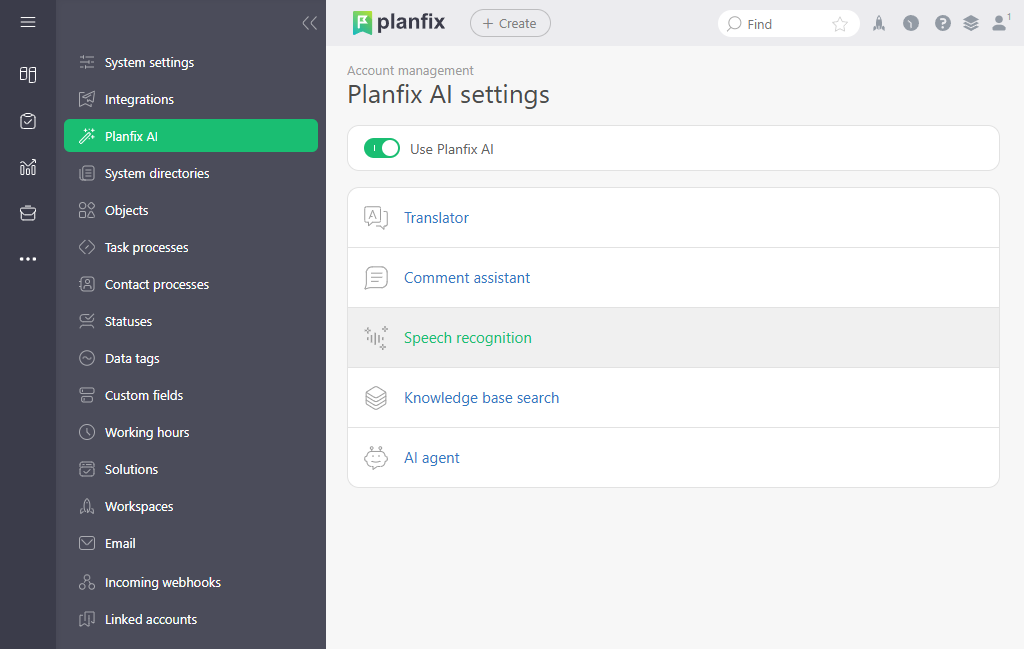
Task: Click the Planfix logo
Action: (x=398, y=23)
